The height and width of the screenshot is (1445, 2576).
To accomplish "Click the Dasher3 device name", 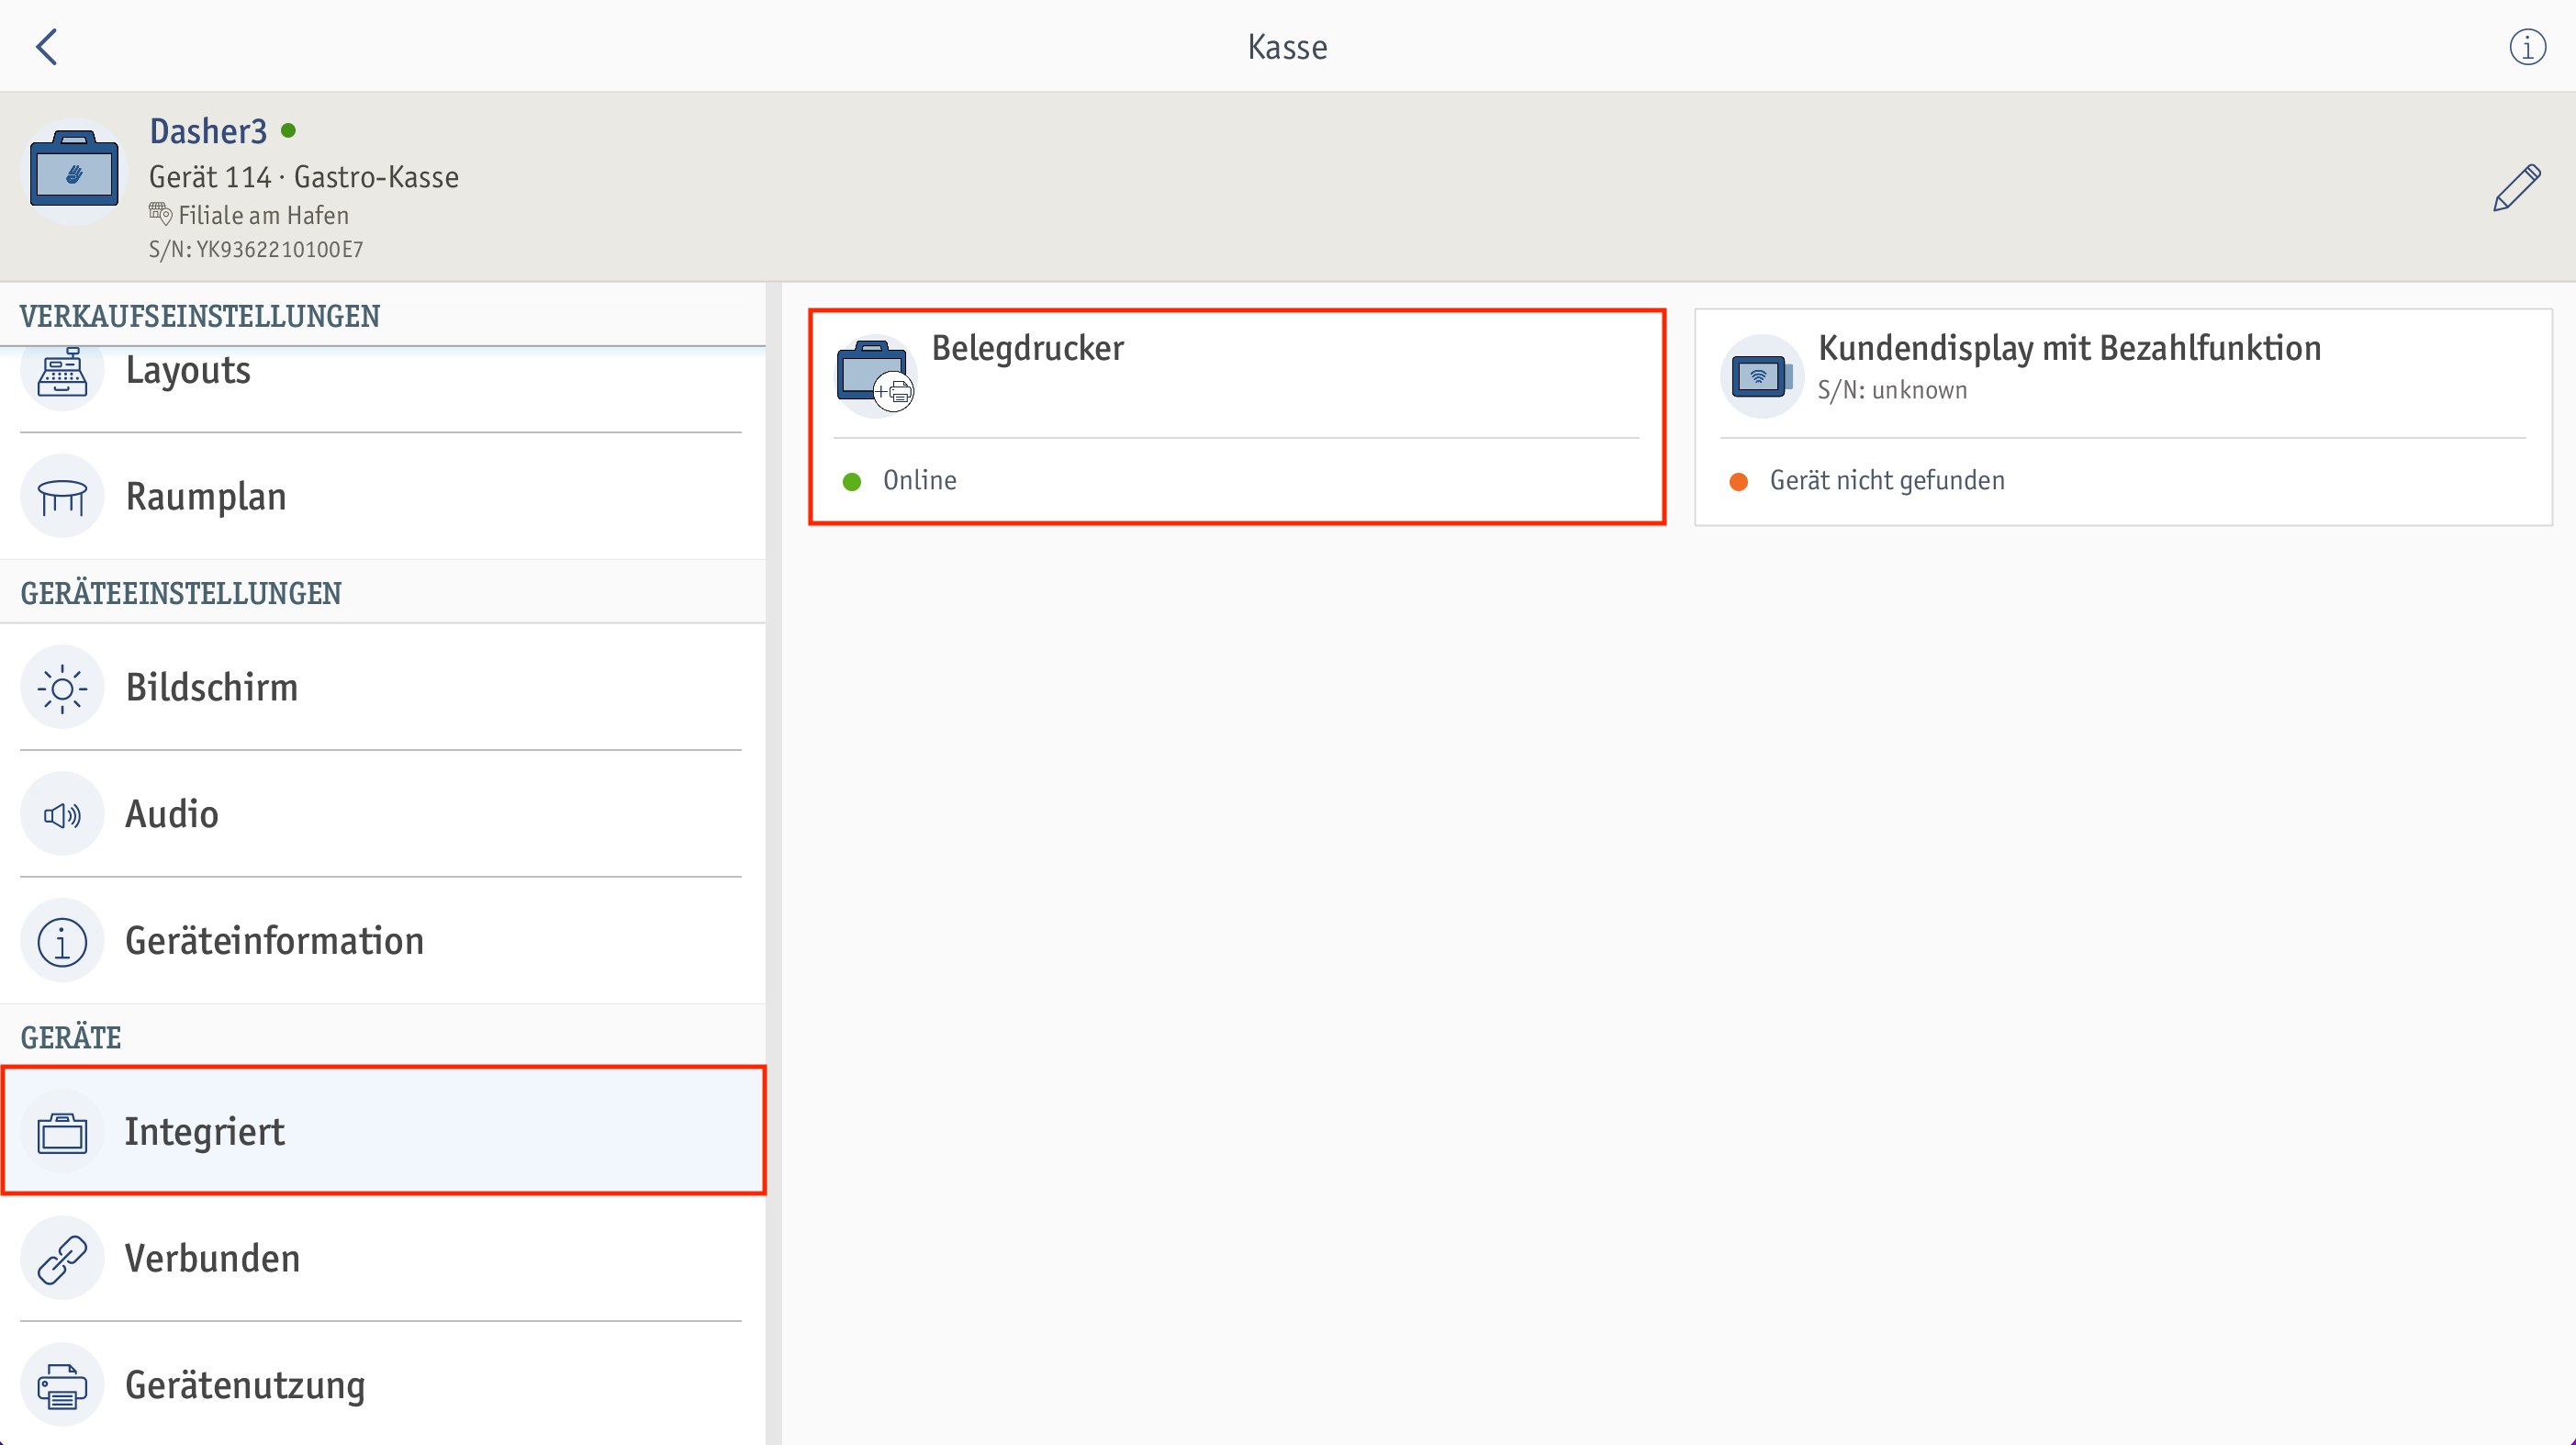I will (x=208, y=131).
